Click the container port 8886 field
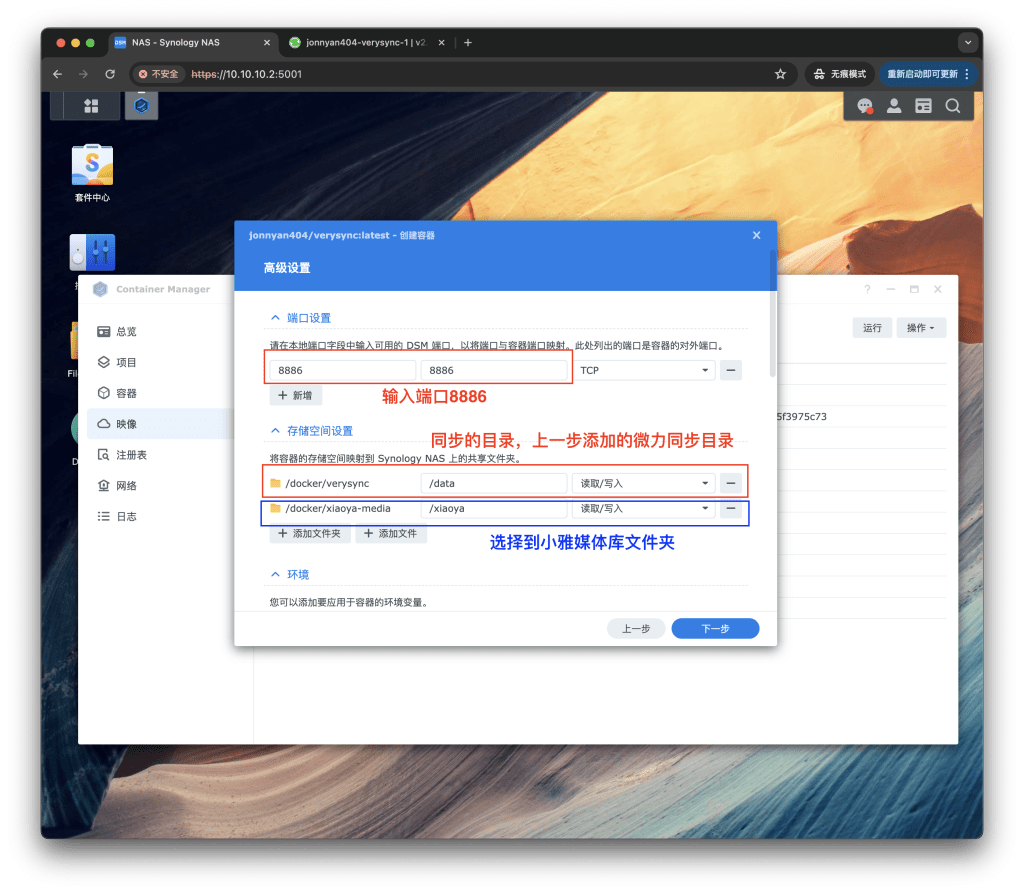This screenshot has height=893, width=1024. (x=494, y=370)
